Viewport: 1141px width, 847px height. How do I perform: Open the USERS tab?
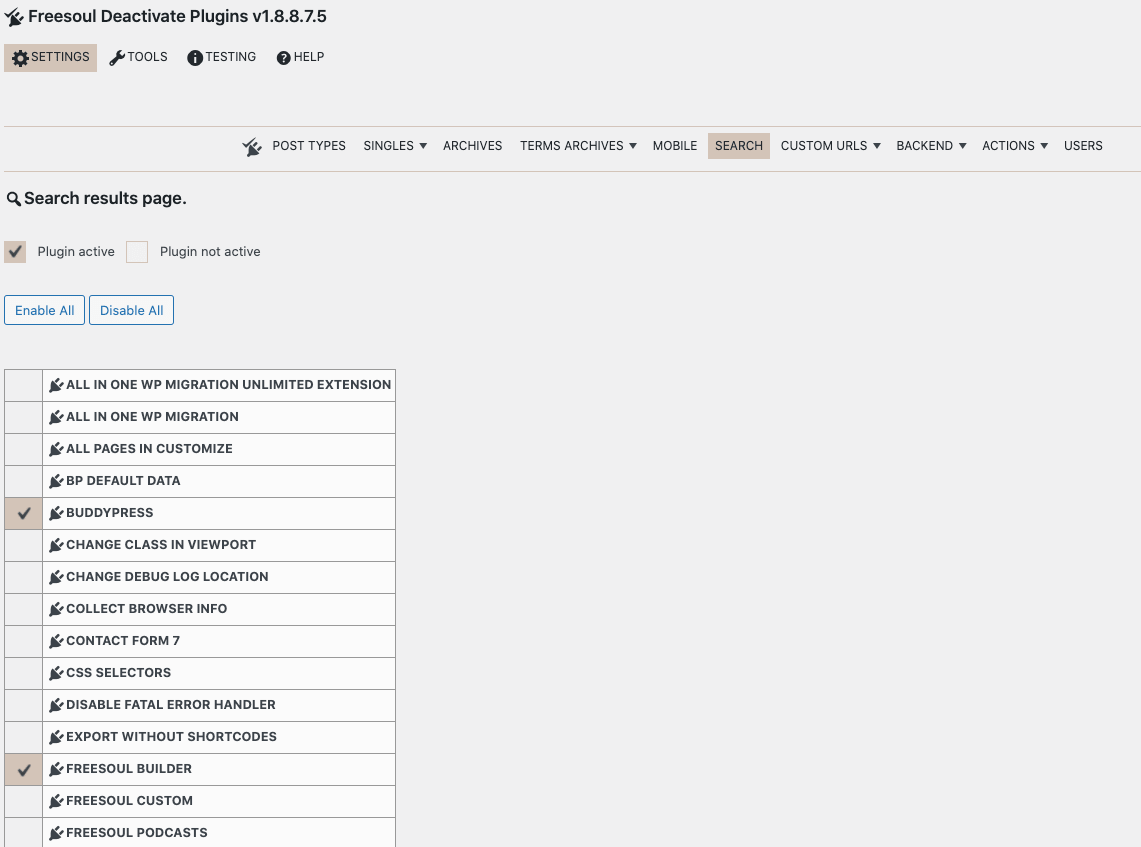tap(1083, 146)
